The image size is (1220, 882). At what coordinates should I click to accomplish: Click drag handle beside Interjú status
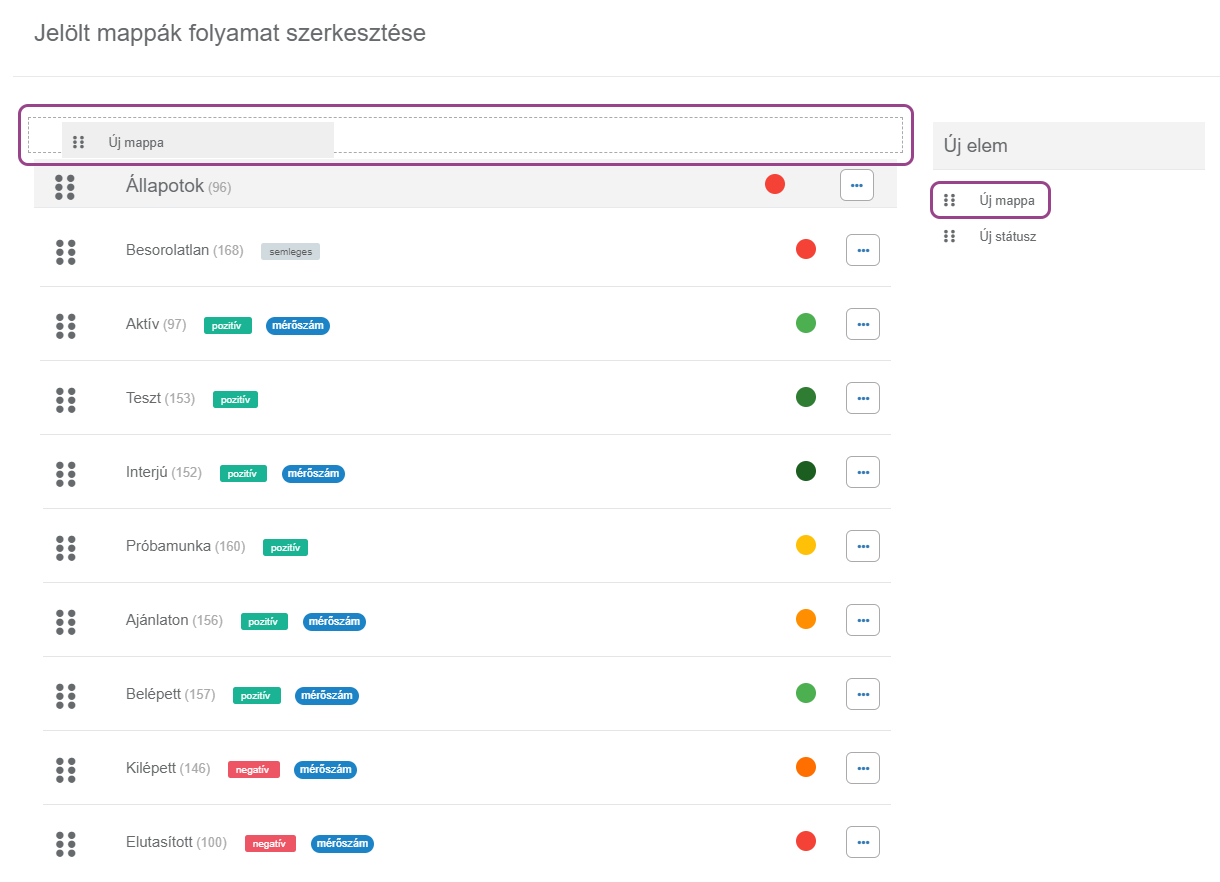(x=66, y=474)
